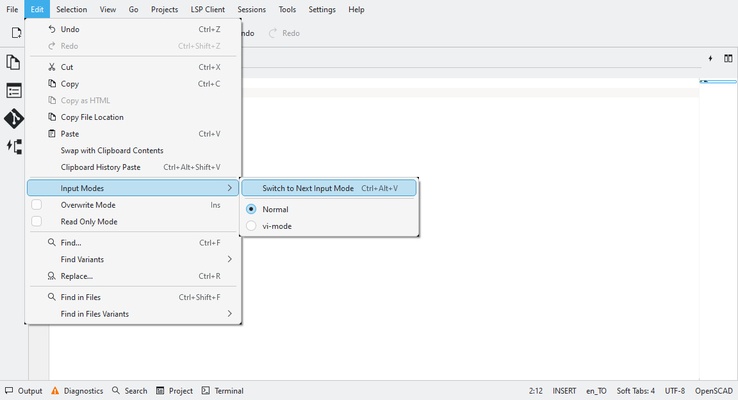Click the 2:12 cursor position indicator
Viewport: 738px width, 400px height.
pos(535,391)
